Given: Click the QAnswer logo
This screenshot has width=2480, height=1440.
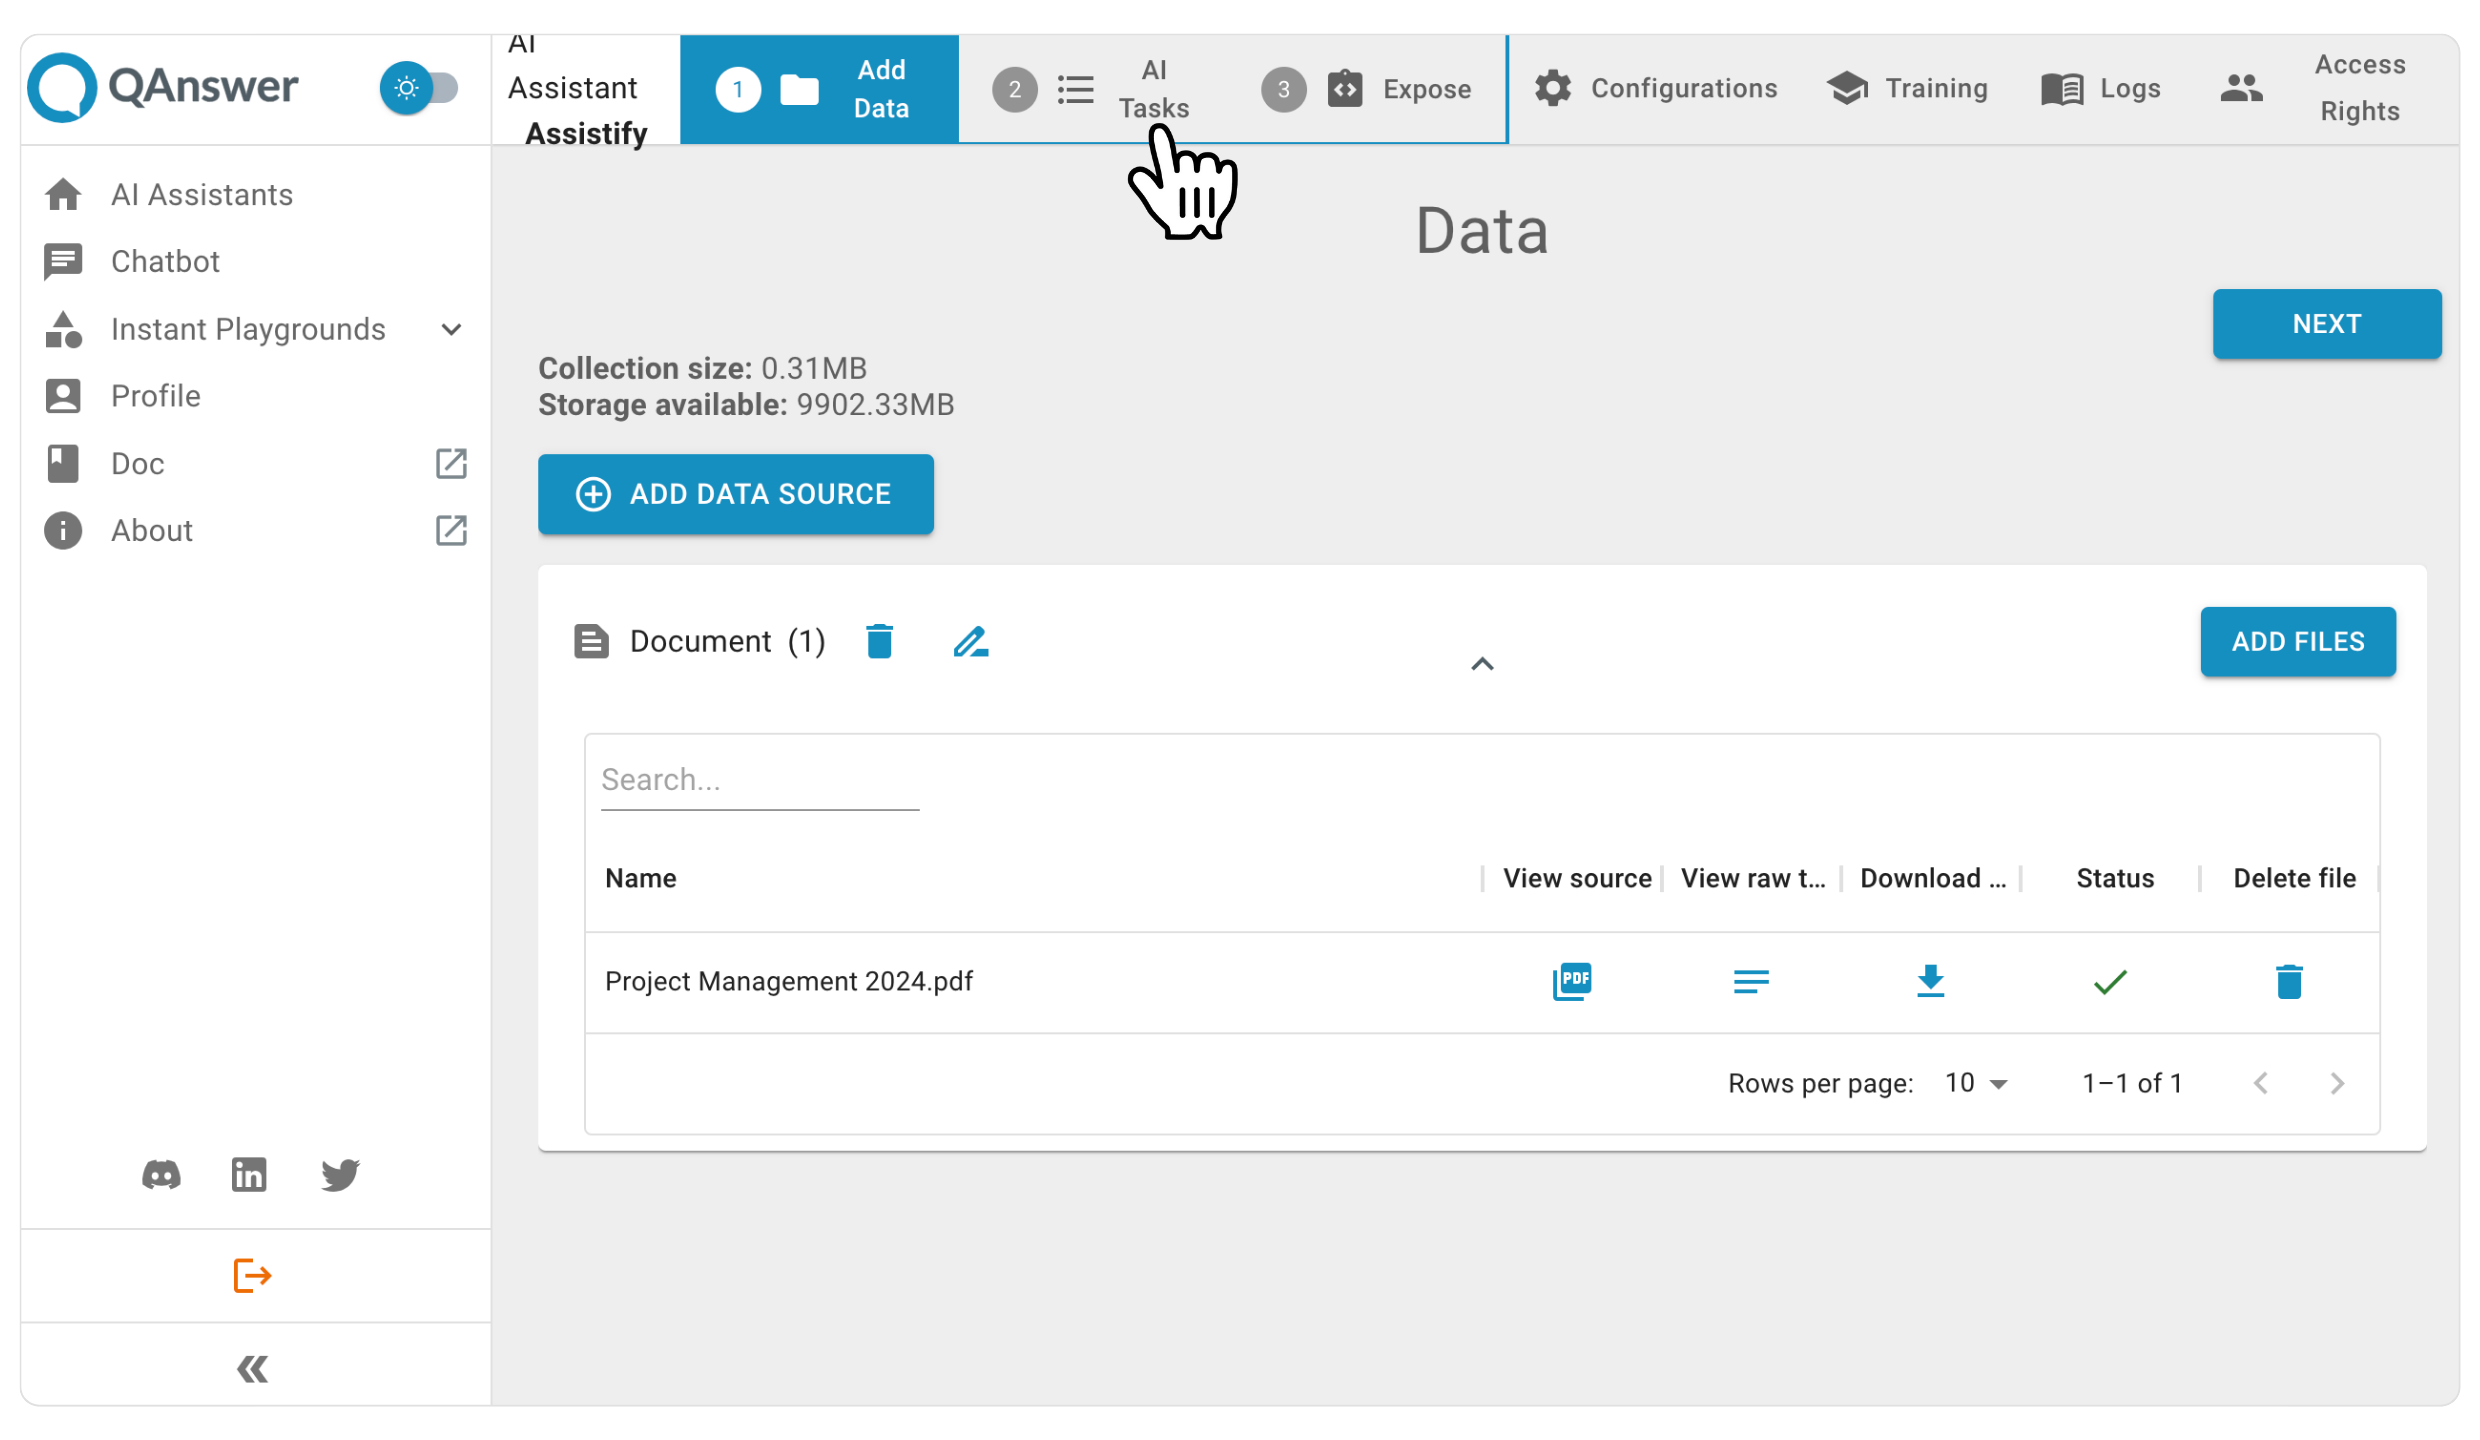Looking at the screenshot, I should point(163,87).
